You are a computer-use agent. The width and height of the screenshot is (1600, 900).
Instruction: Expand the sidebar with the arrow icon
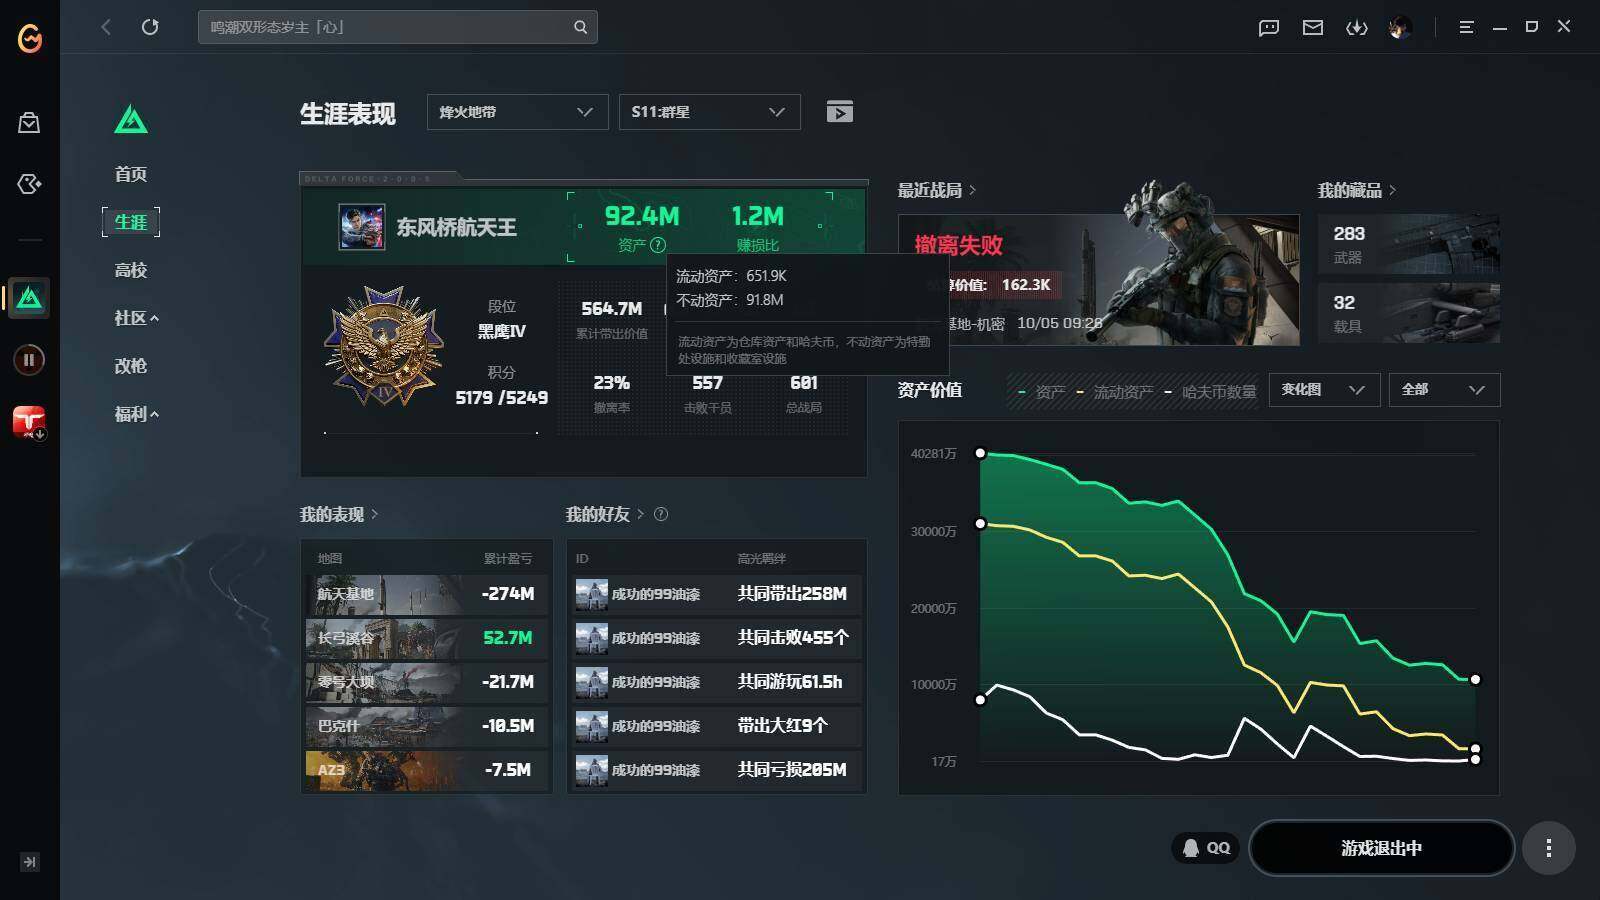click(29, 862)
